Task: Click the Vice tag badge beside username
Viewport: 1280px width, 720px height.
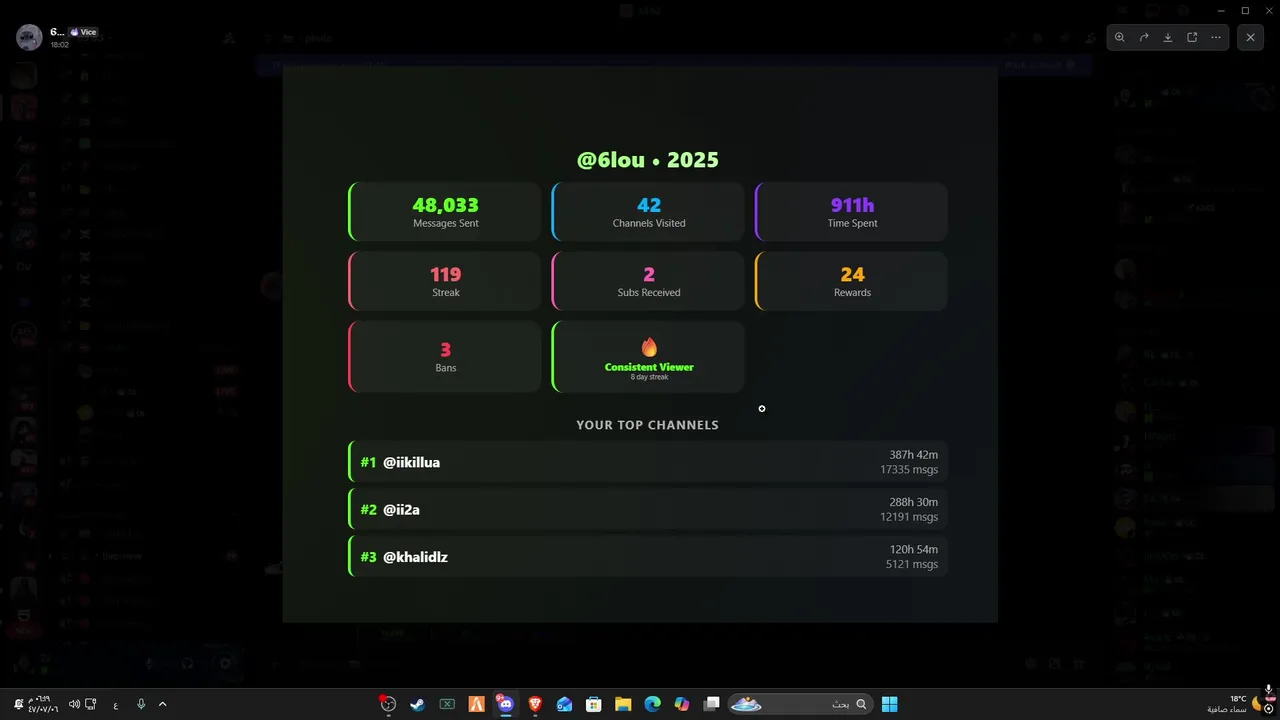Action: (x=83, y=32)
